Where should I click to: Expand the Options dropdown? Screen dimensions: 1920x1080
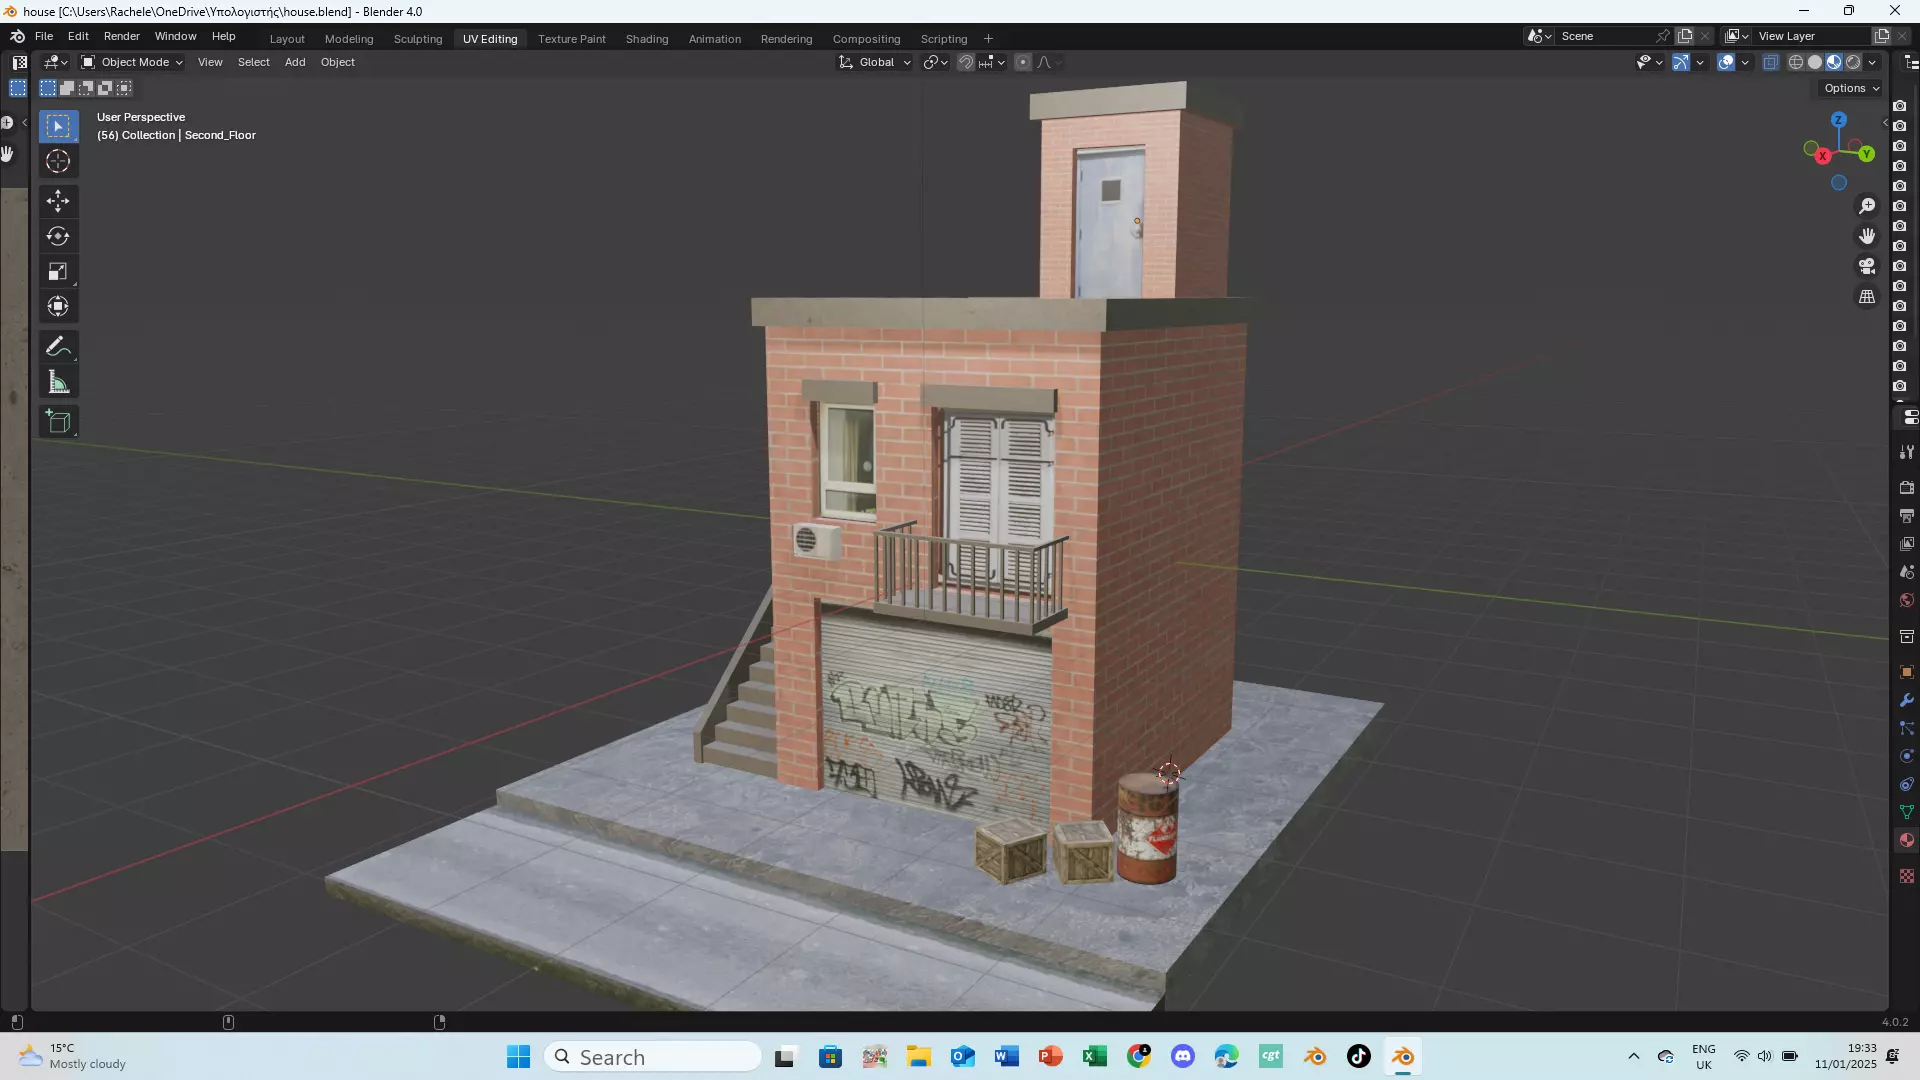point(1851,88)
